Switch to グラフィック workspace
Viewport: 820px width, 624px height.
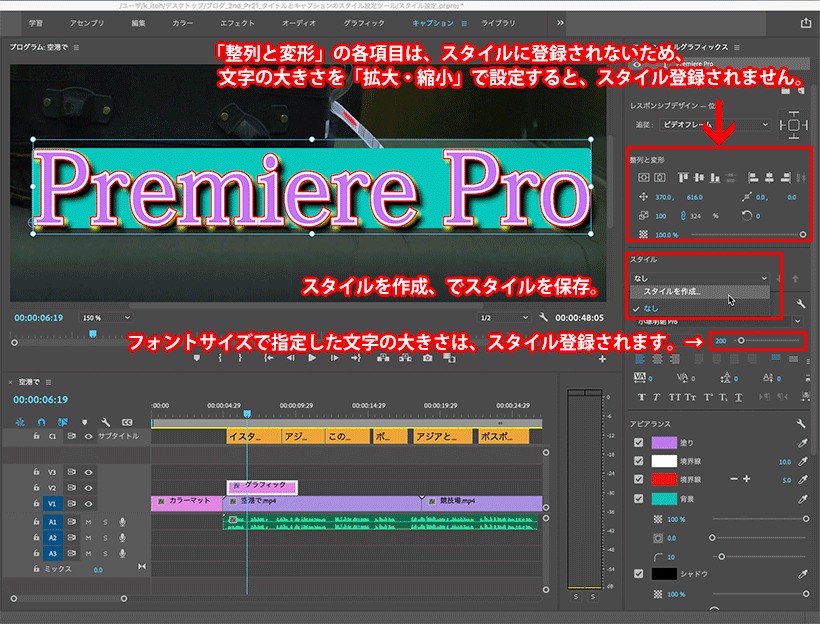(x=364, y=23)
